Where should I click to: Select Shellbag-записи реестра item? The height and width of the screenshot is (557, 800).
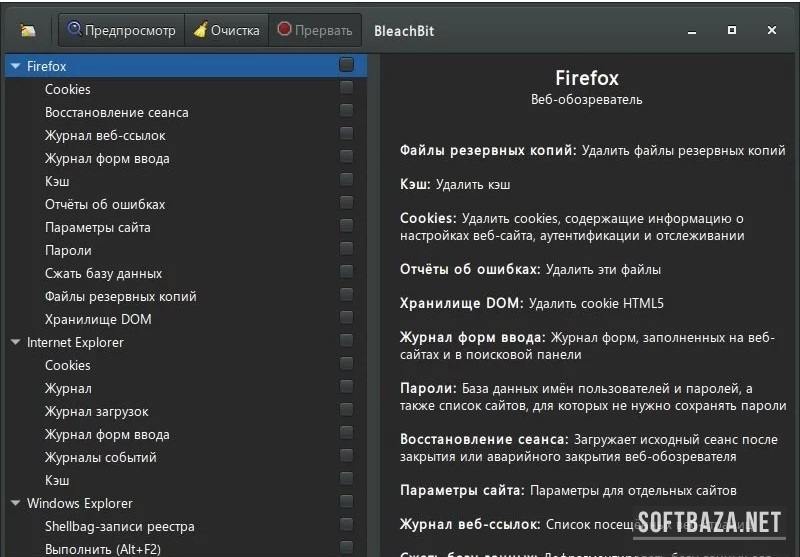119,526
